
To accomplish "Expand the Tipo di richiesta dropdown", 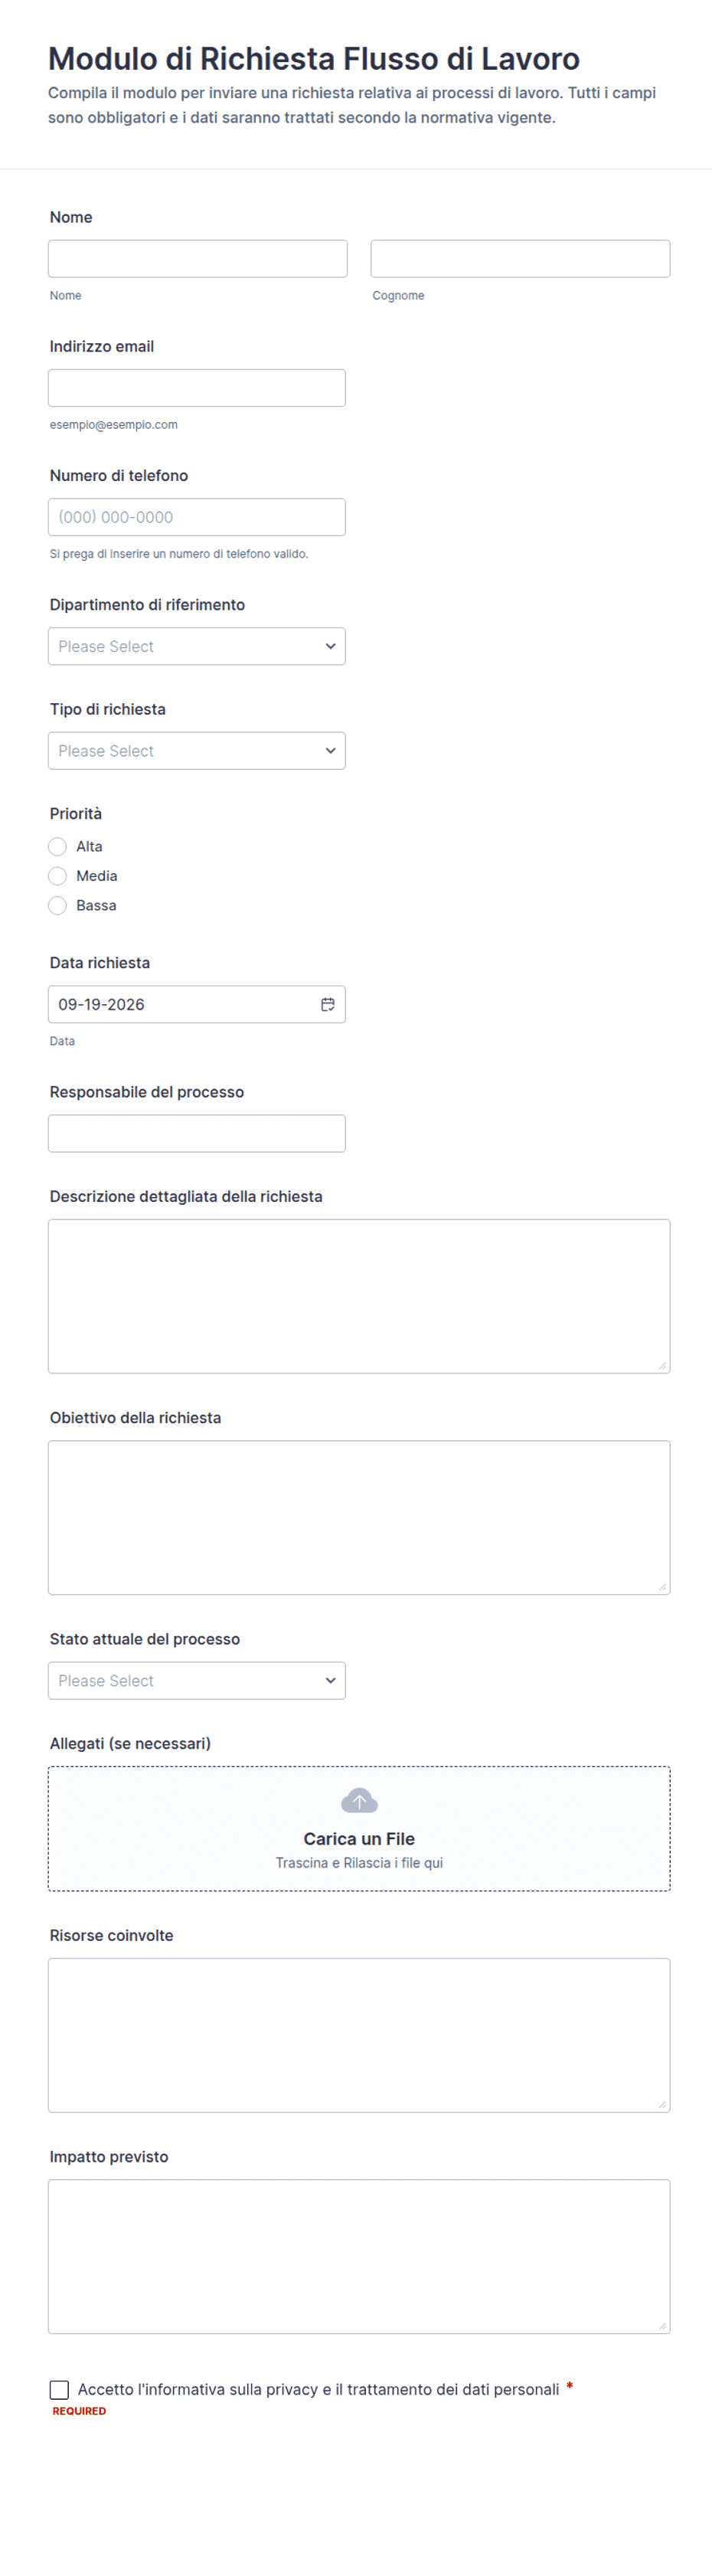I will (x=197, y=751).
